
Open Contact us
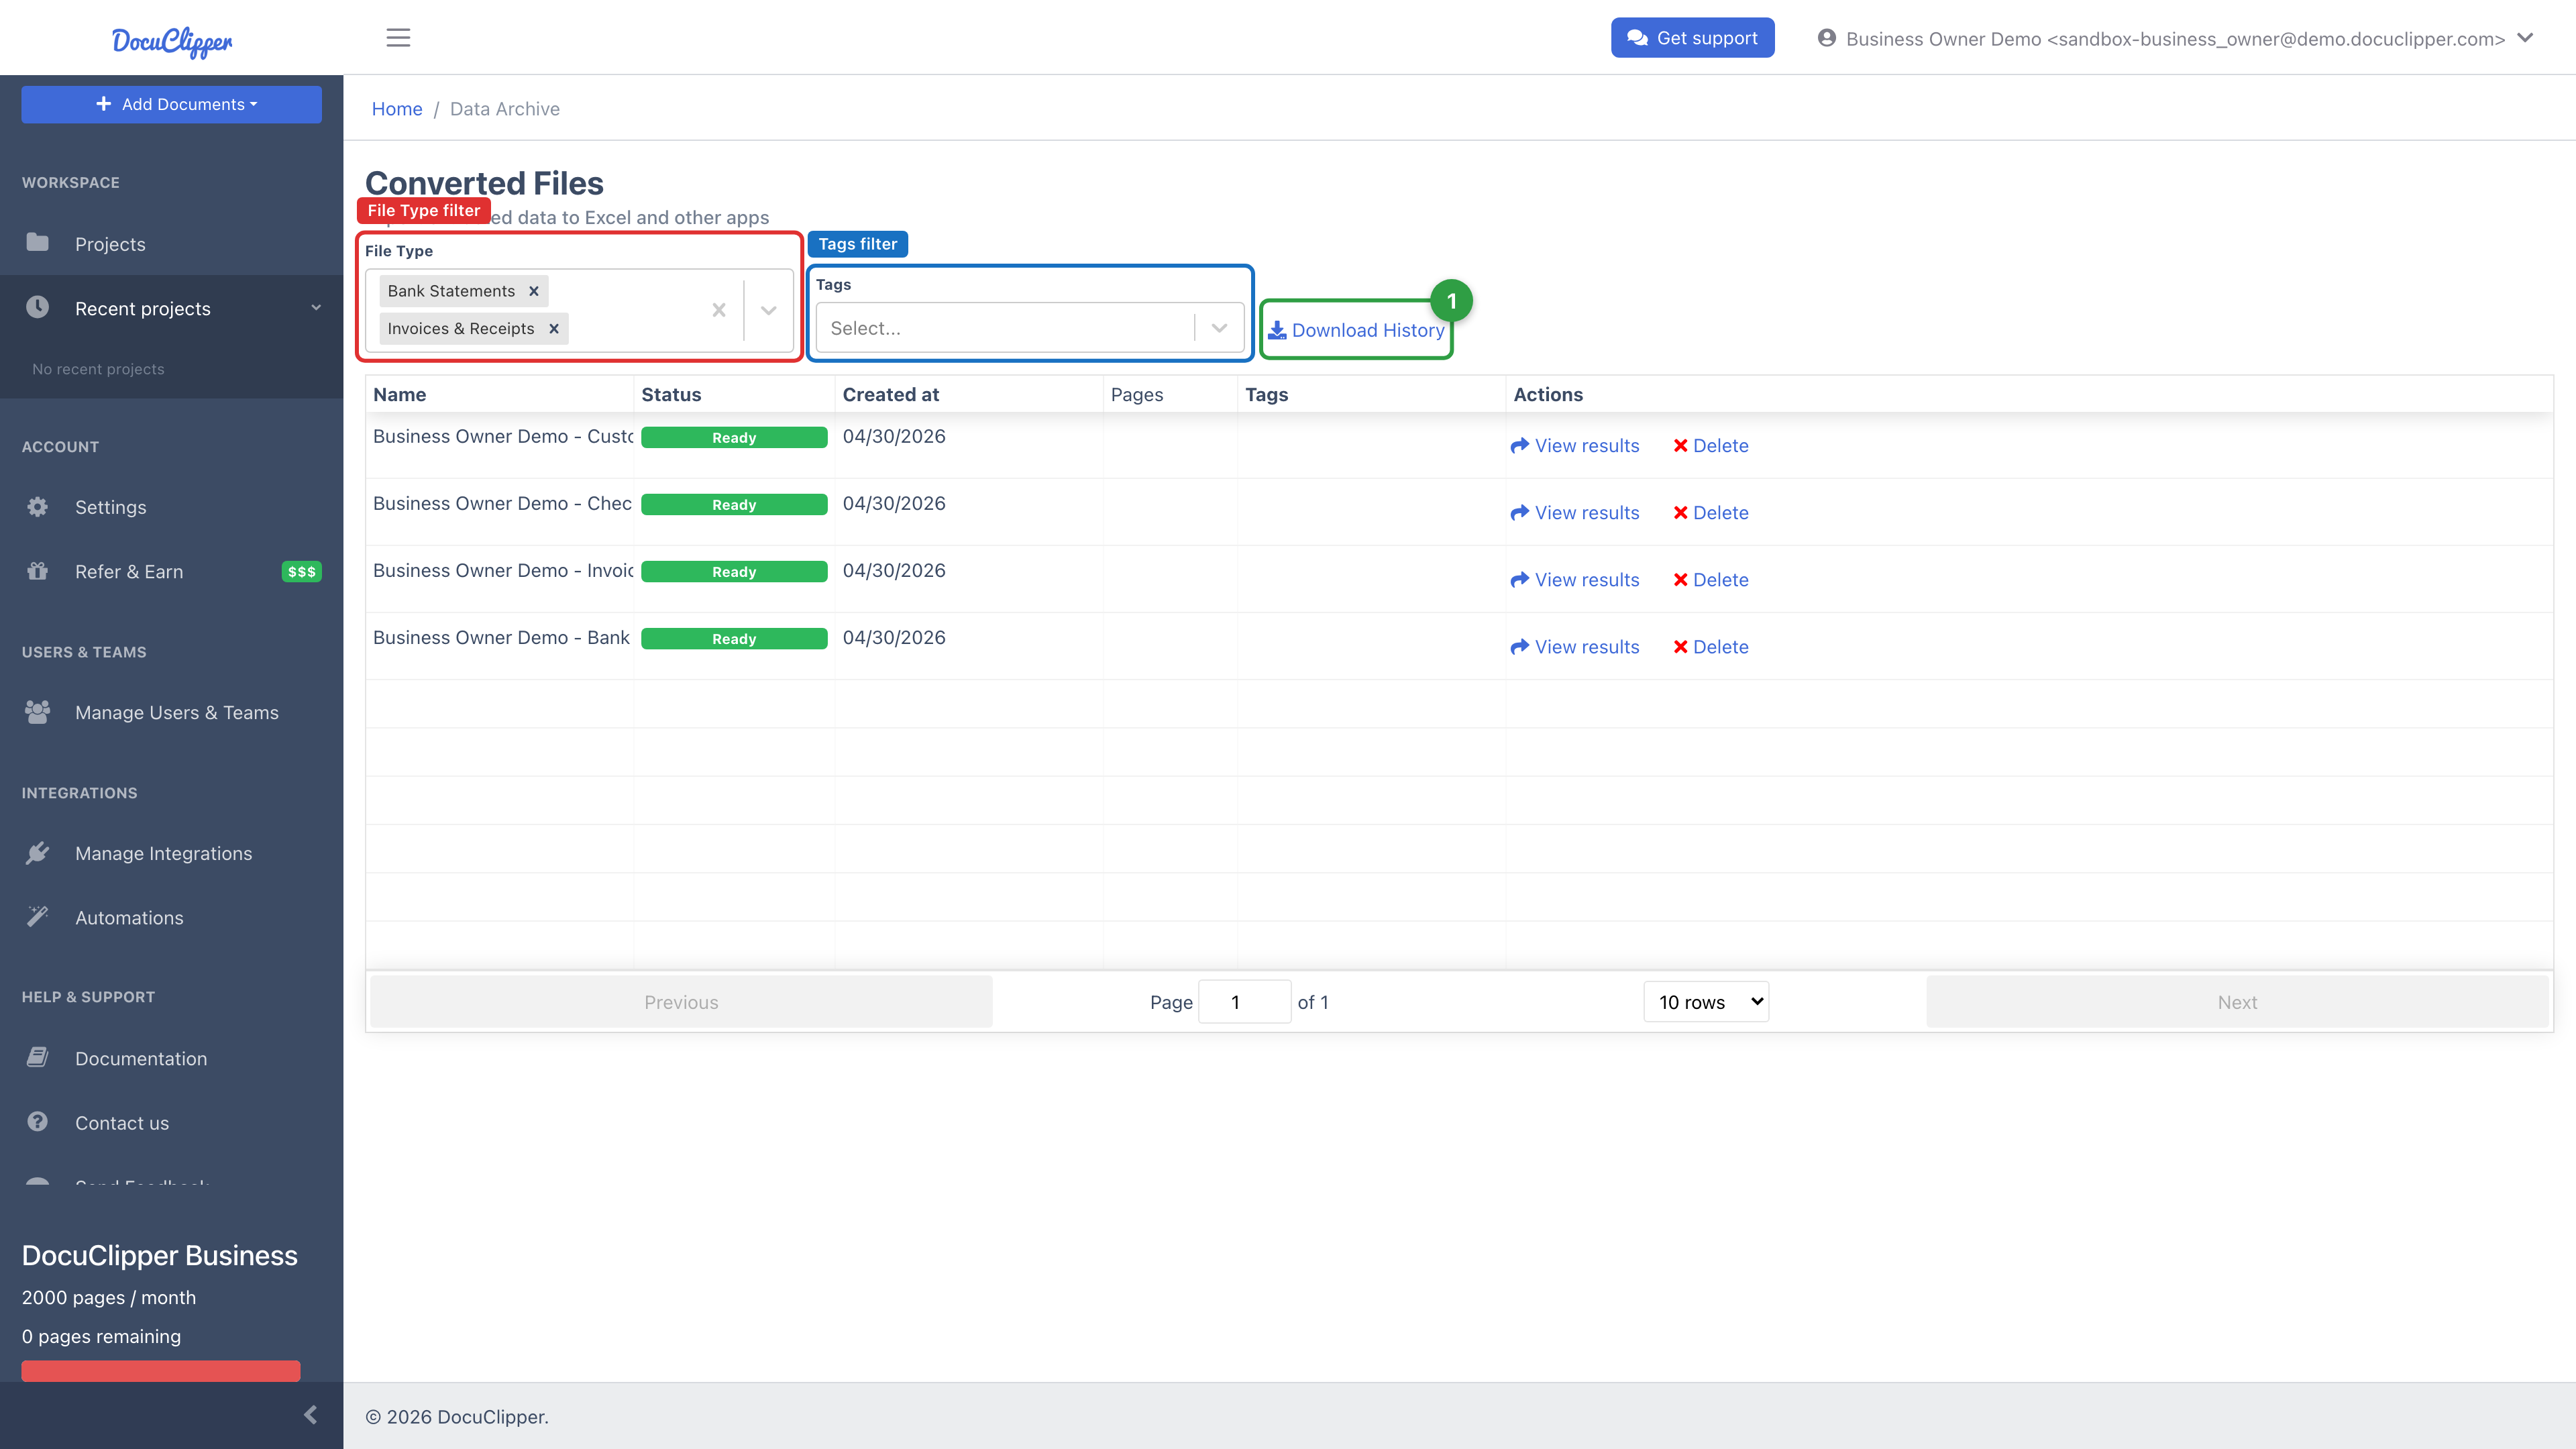pyautogui.click(x=122, y=1122)
